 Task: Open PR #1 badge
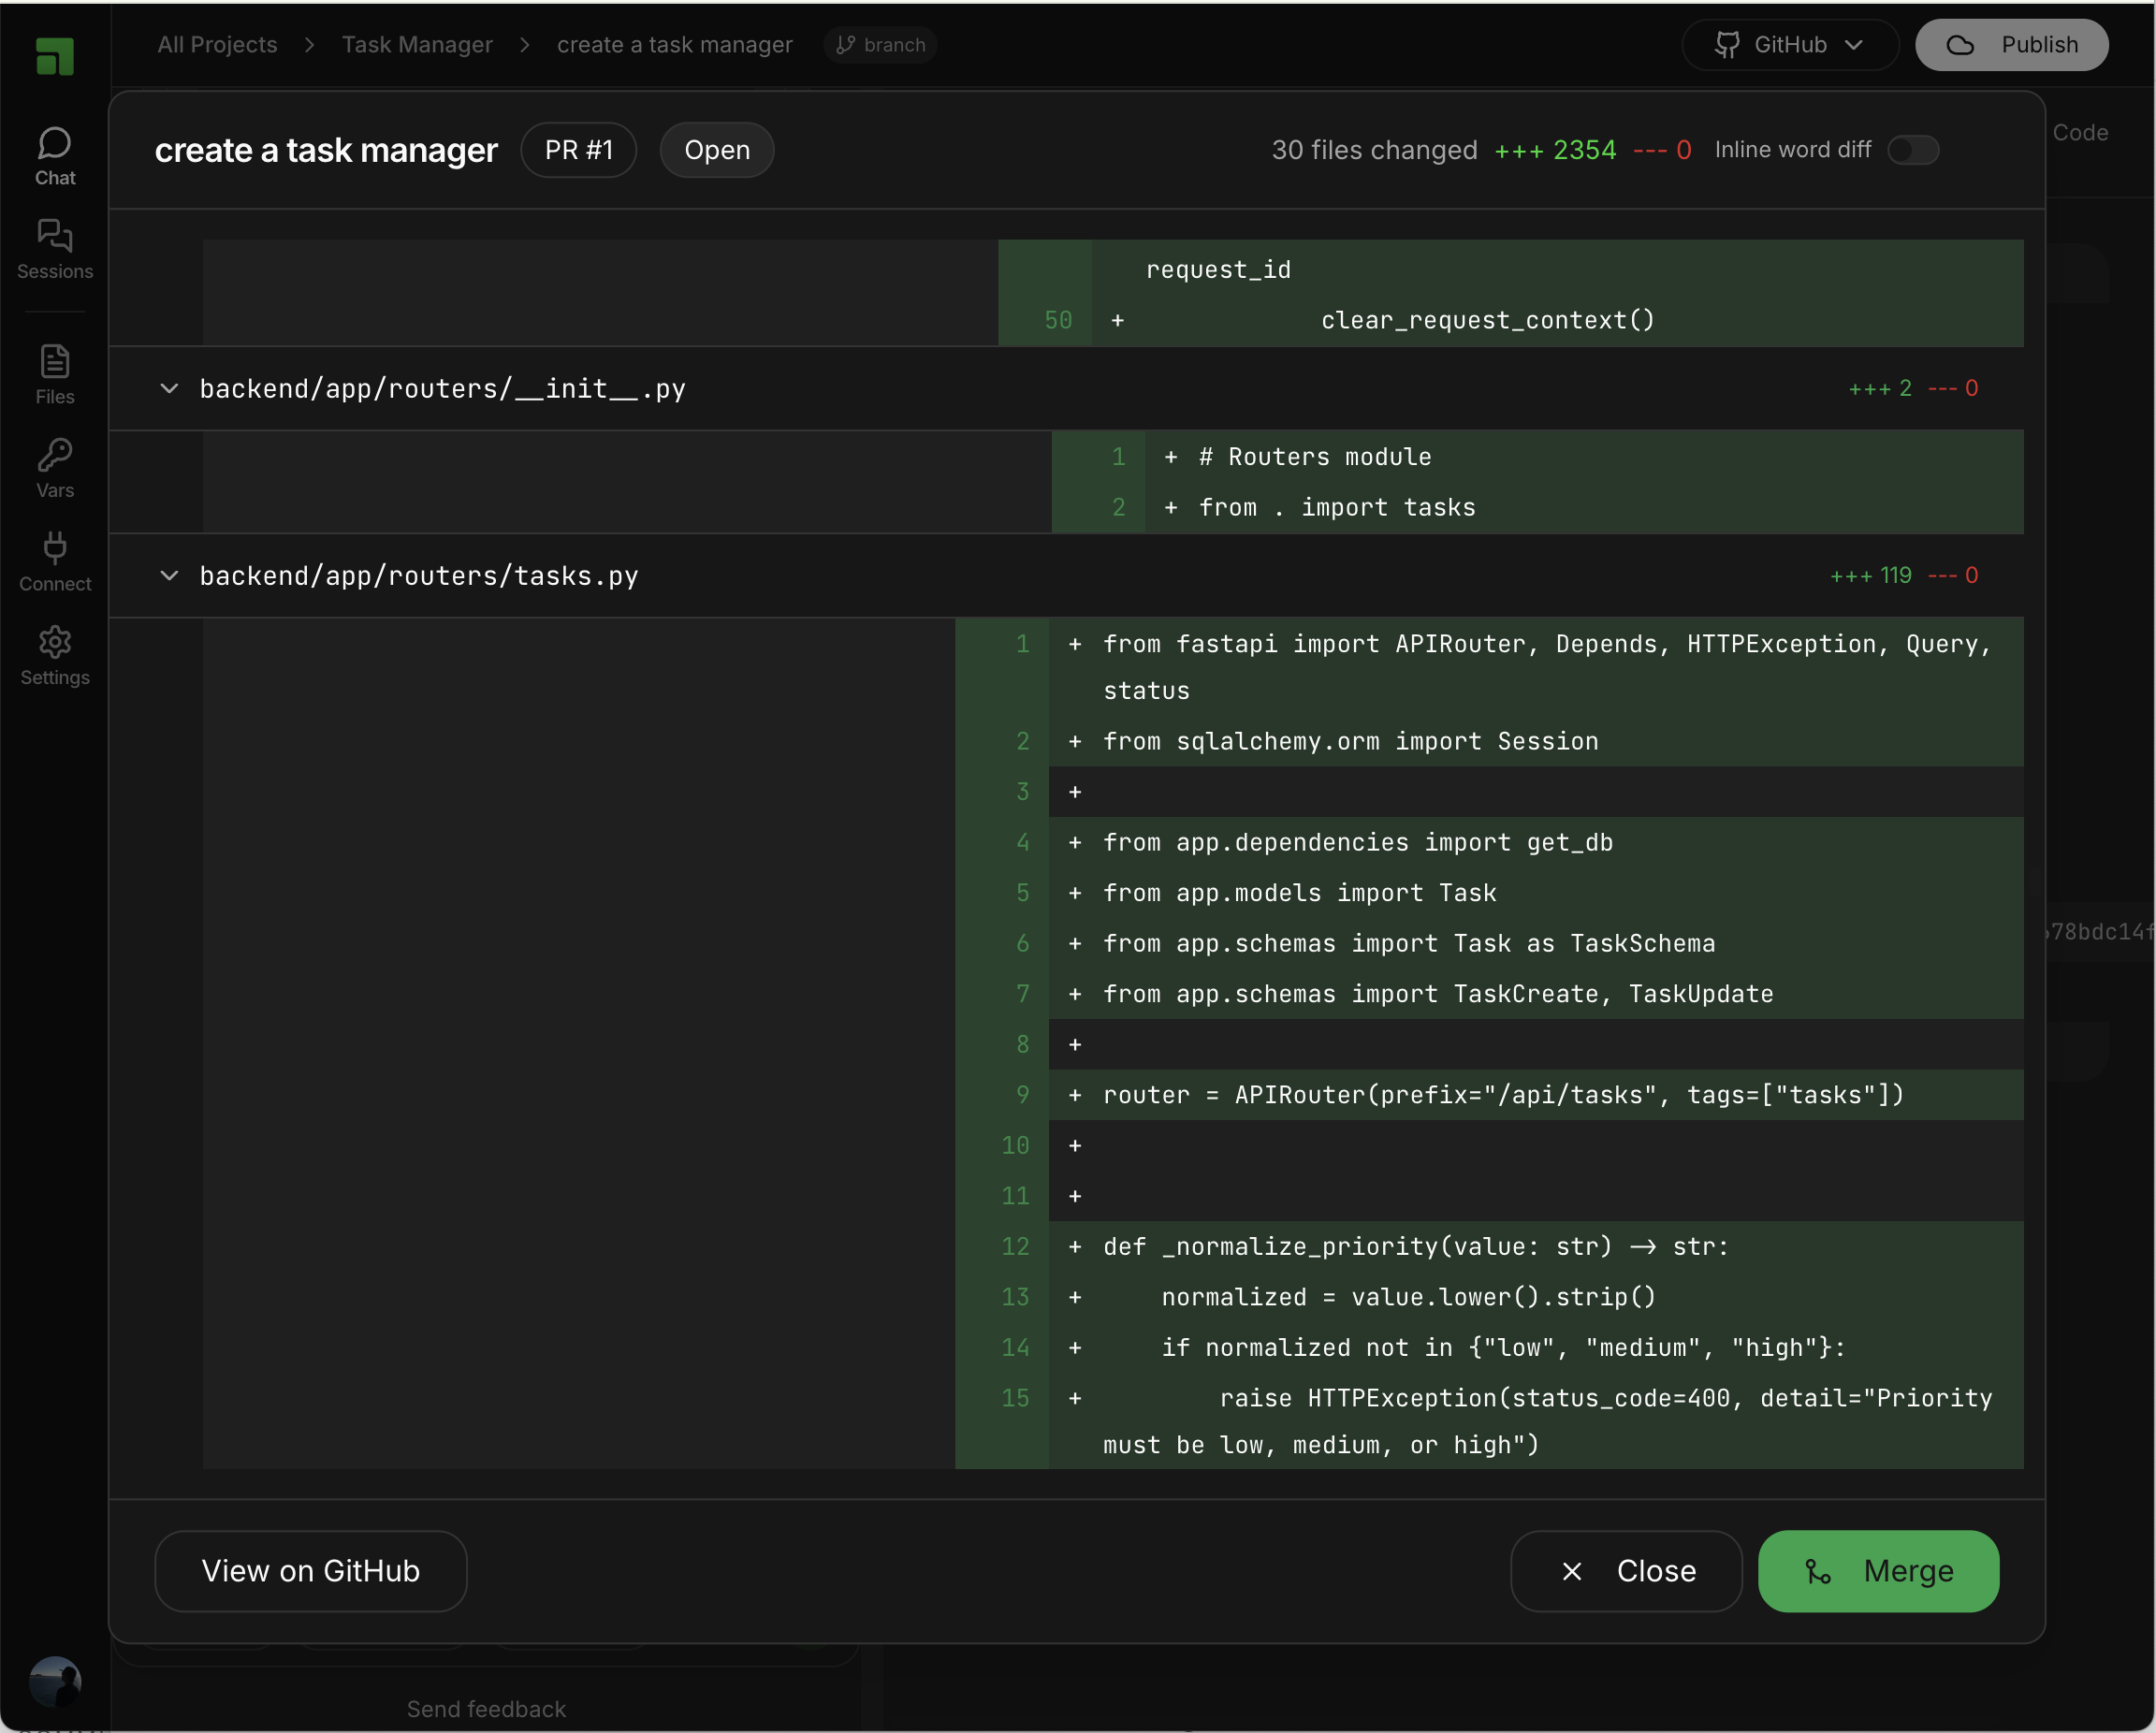coord(578,149)
